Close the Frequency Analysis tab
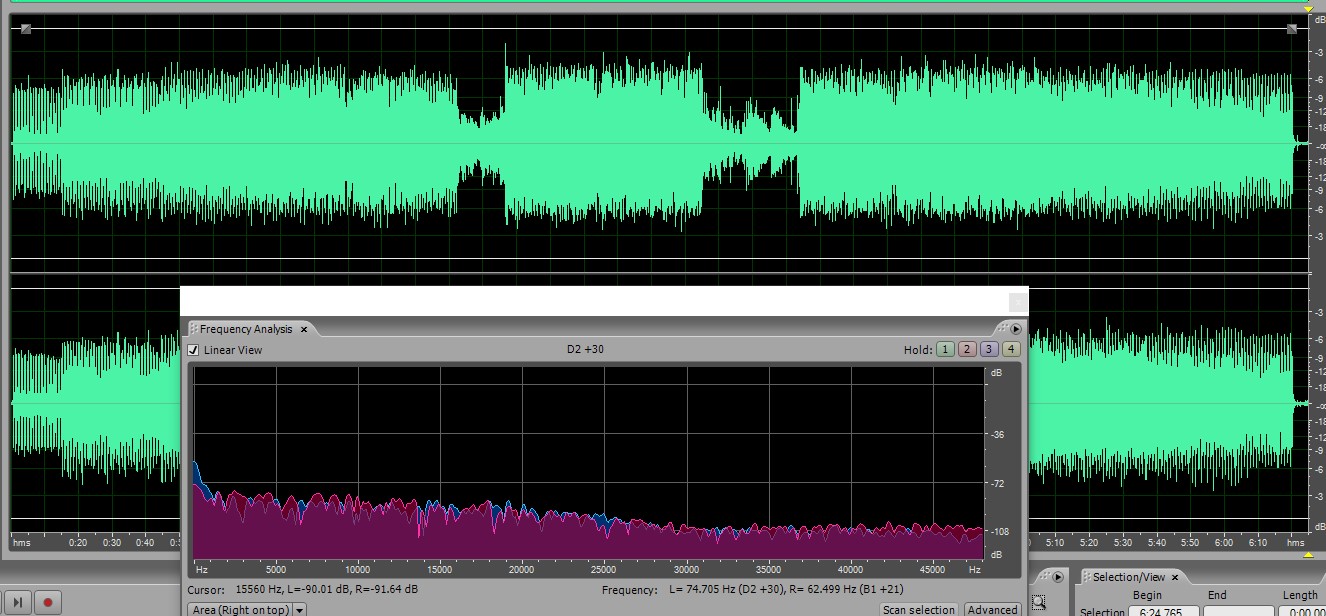This screenshot has width=1326, height=616. click(304, 329)
